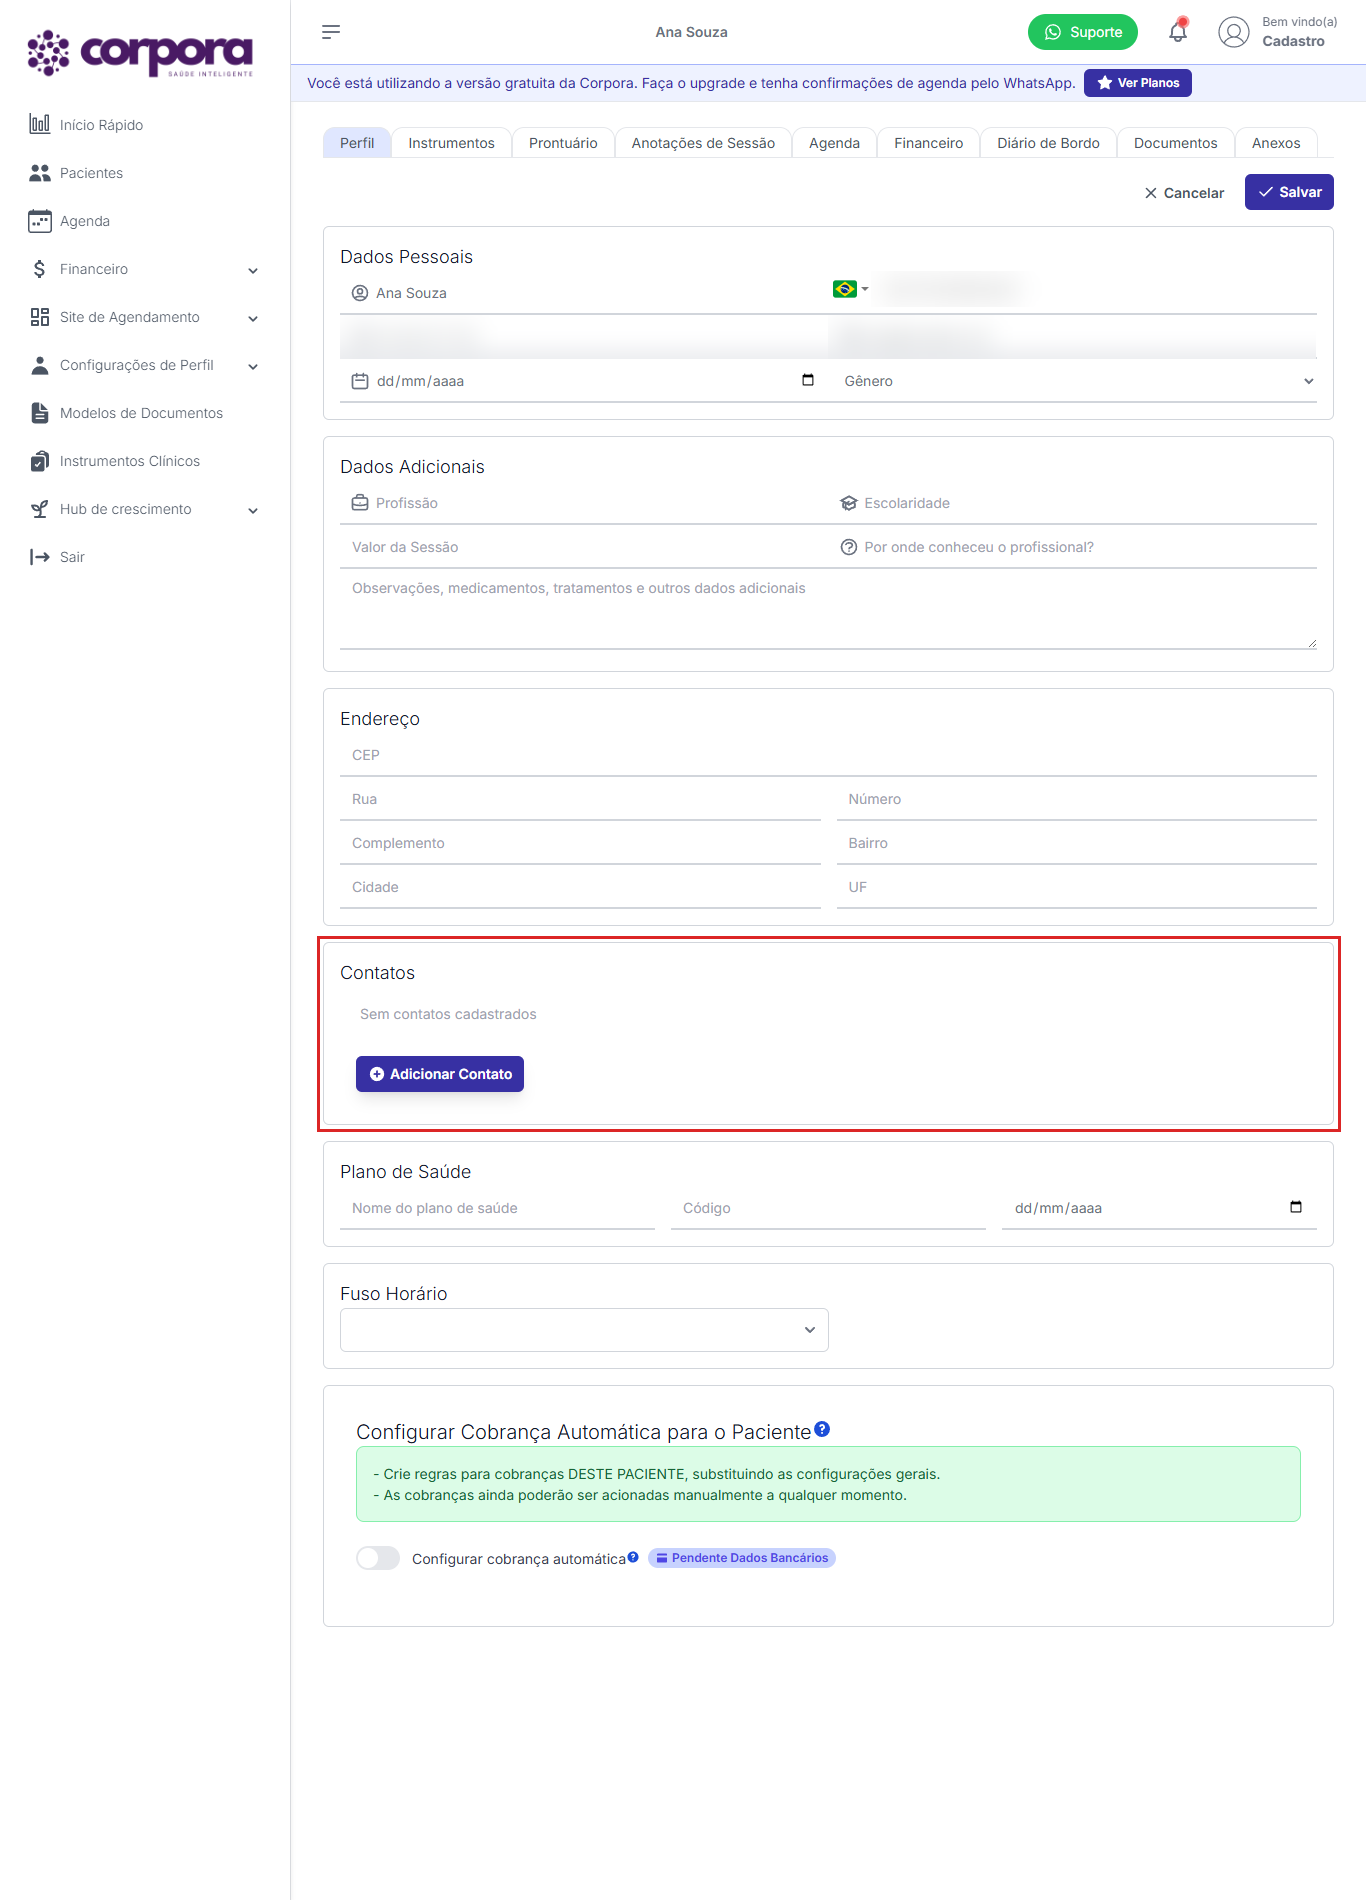This screenshot has width=1366, height=1900.
Task: Click the CEP input field
Action: click(x=828, y=755)
